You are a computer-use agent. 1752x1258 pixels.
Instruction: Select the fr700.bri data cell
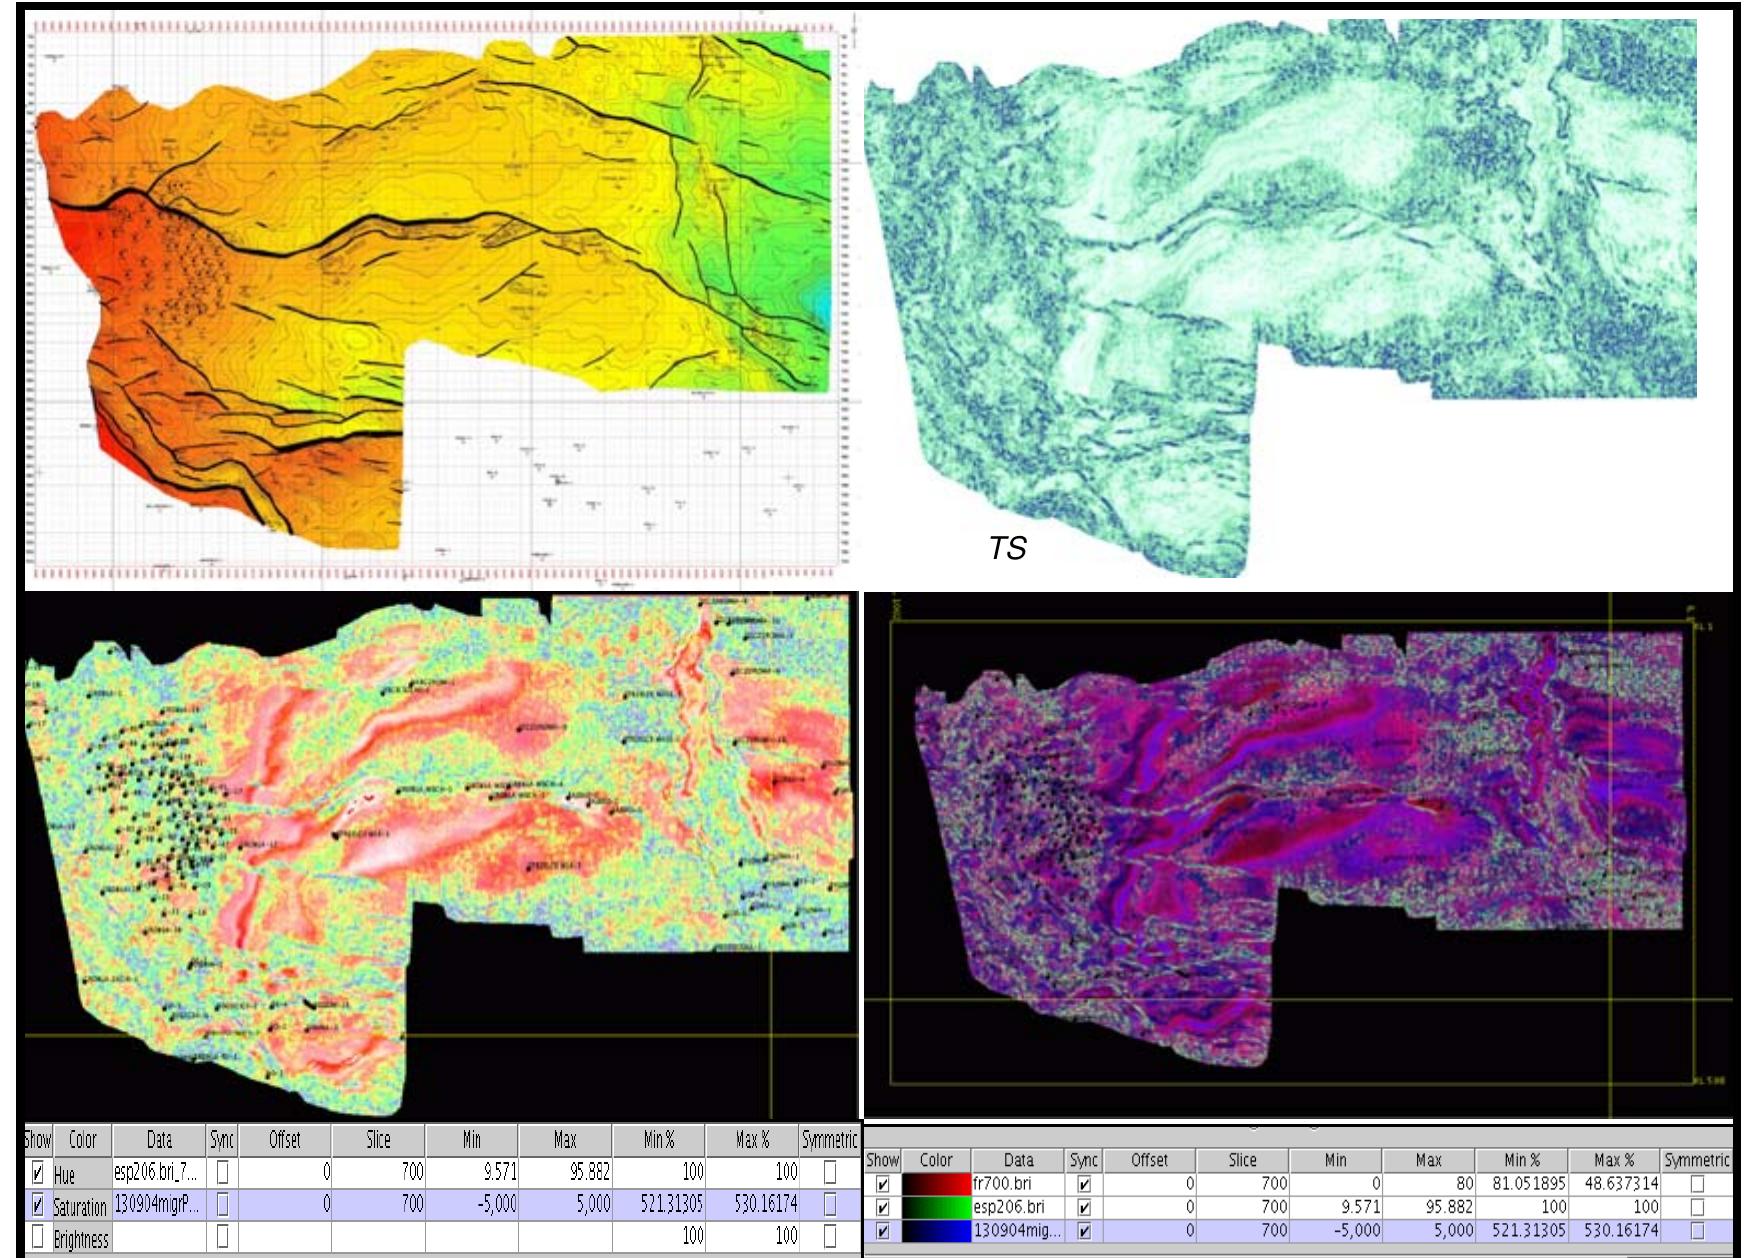tap(1018, 1184)
